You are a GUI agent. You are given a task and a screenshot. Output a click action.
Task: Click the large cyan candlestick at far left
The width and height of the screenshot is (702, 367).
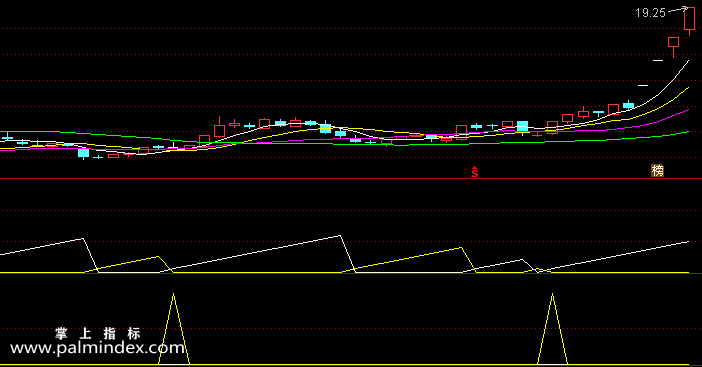tap(84, 153)
